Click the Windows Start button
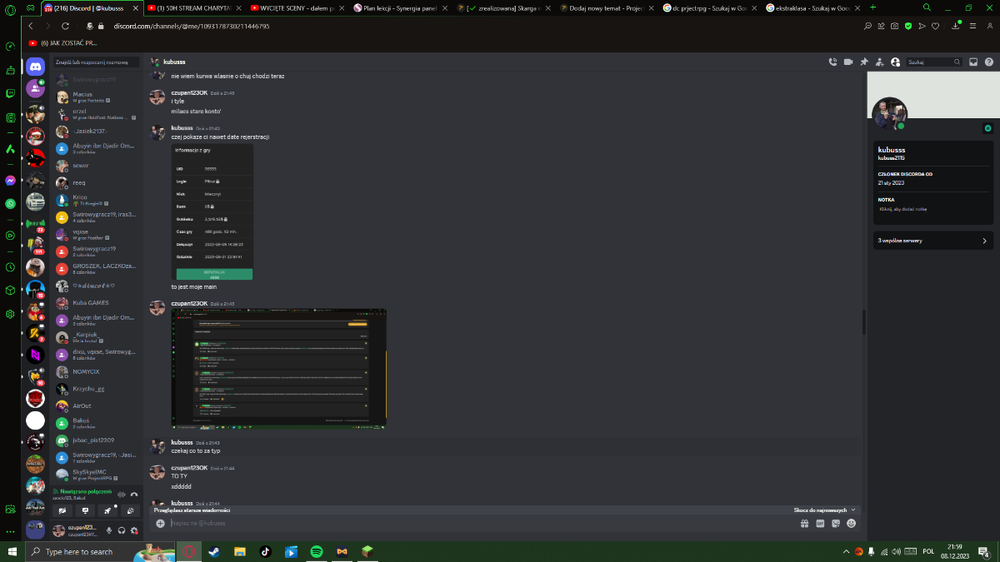 12,551
